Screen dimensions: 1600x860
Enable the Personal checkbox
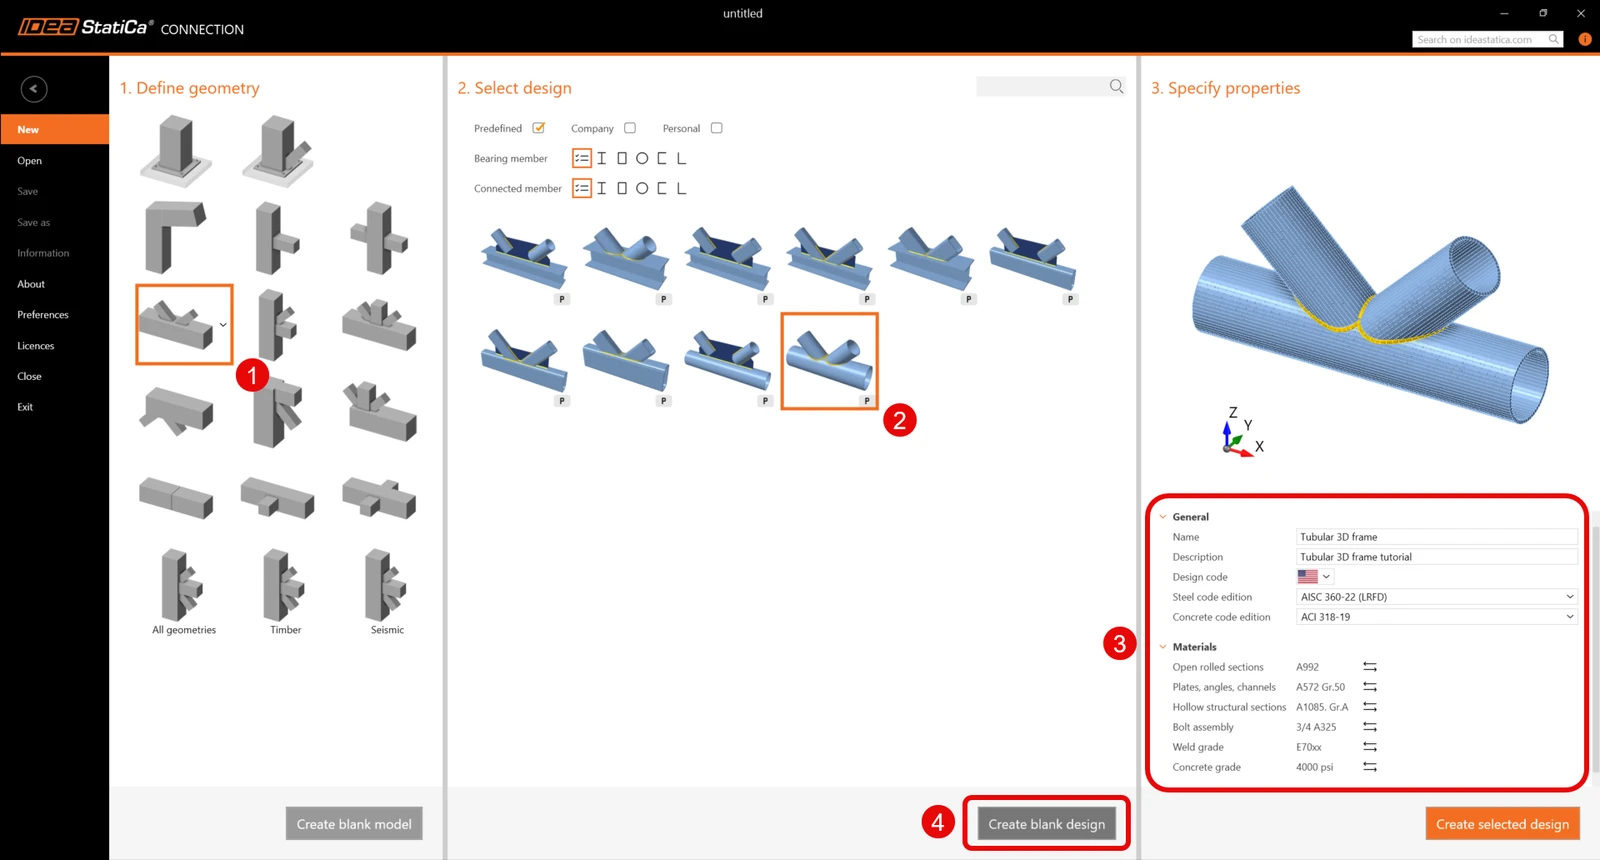[716, 128]
